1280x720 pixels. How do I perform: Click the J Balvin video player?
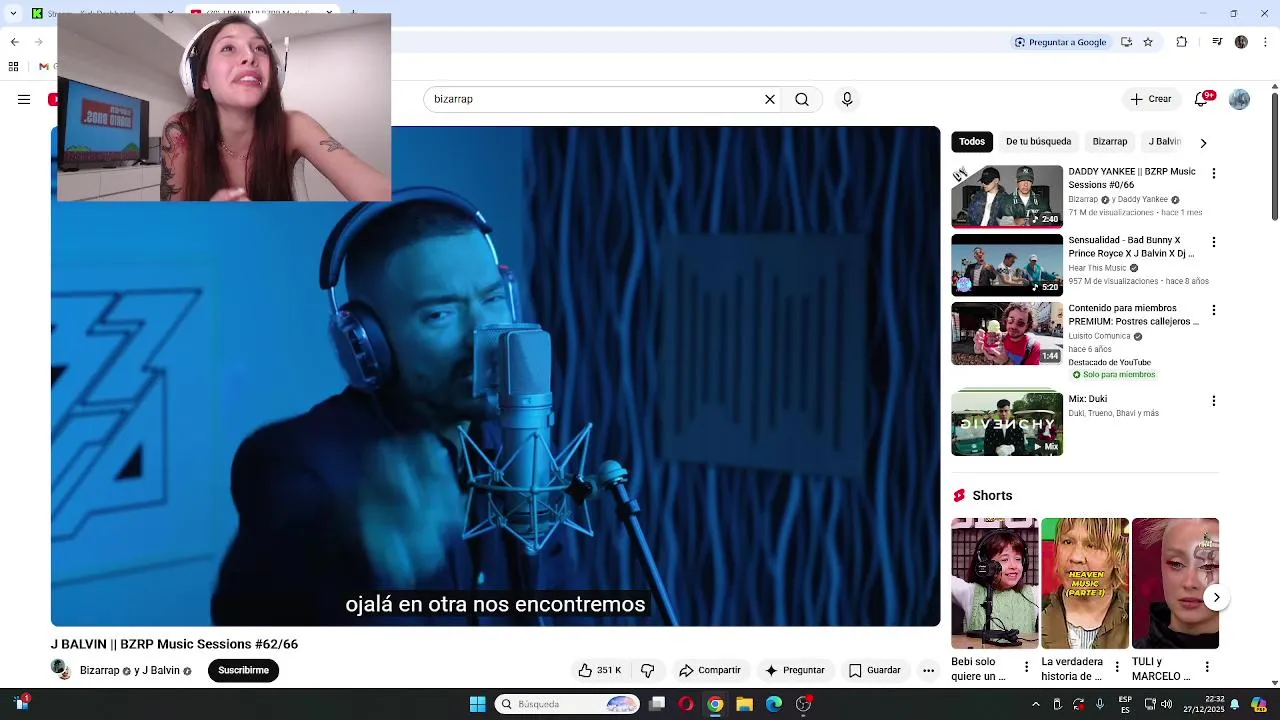[x=495, y=376]
